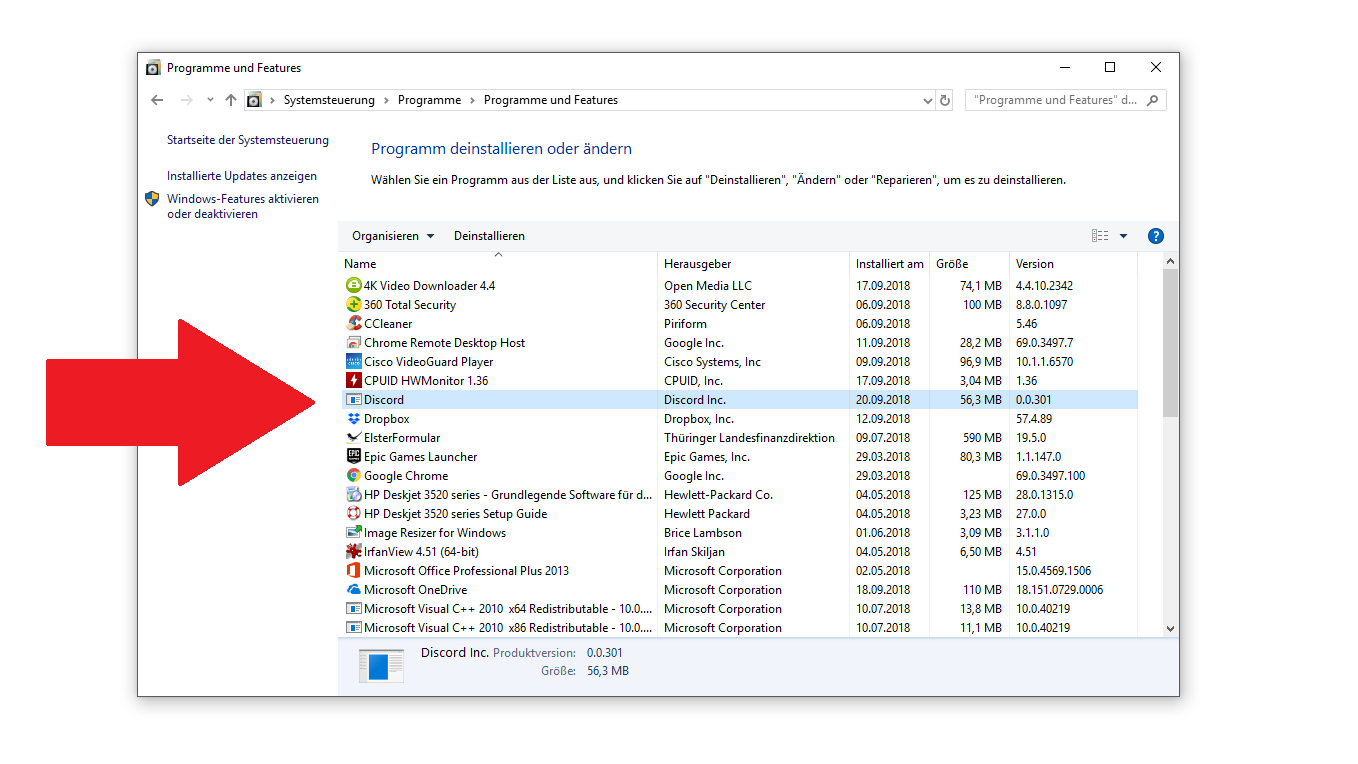Click the Visual C++ 2010 x86 icon
Image resolution: width=1358 pixels, height=764 pixels.
tap(353, 628)
